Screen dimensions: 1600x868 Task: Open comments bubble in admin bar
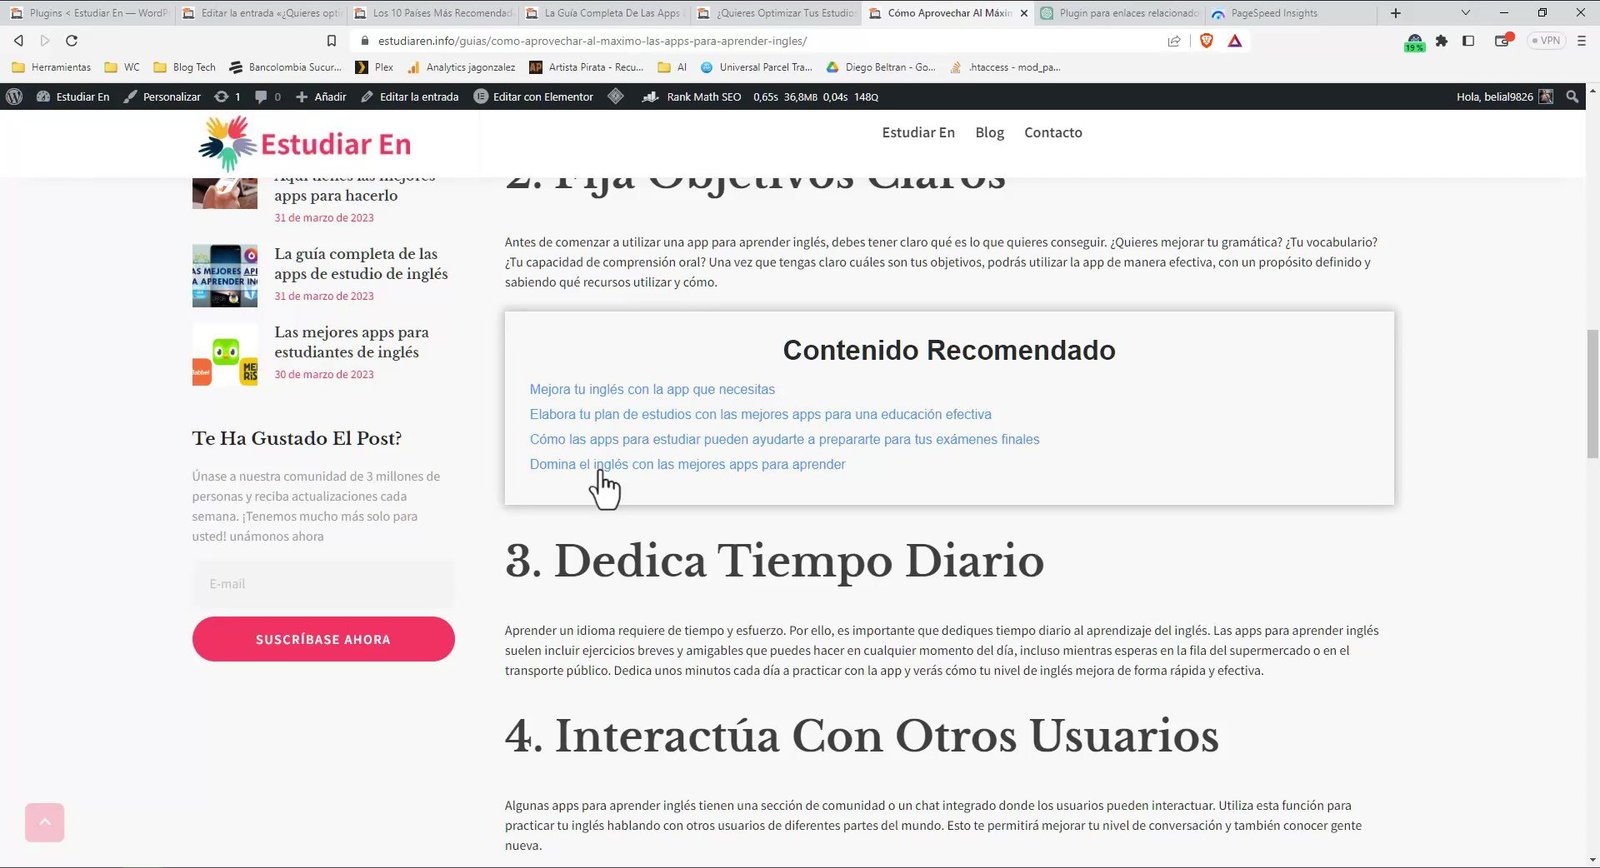[x=267, y=97]
